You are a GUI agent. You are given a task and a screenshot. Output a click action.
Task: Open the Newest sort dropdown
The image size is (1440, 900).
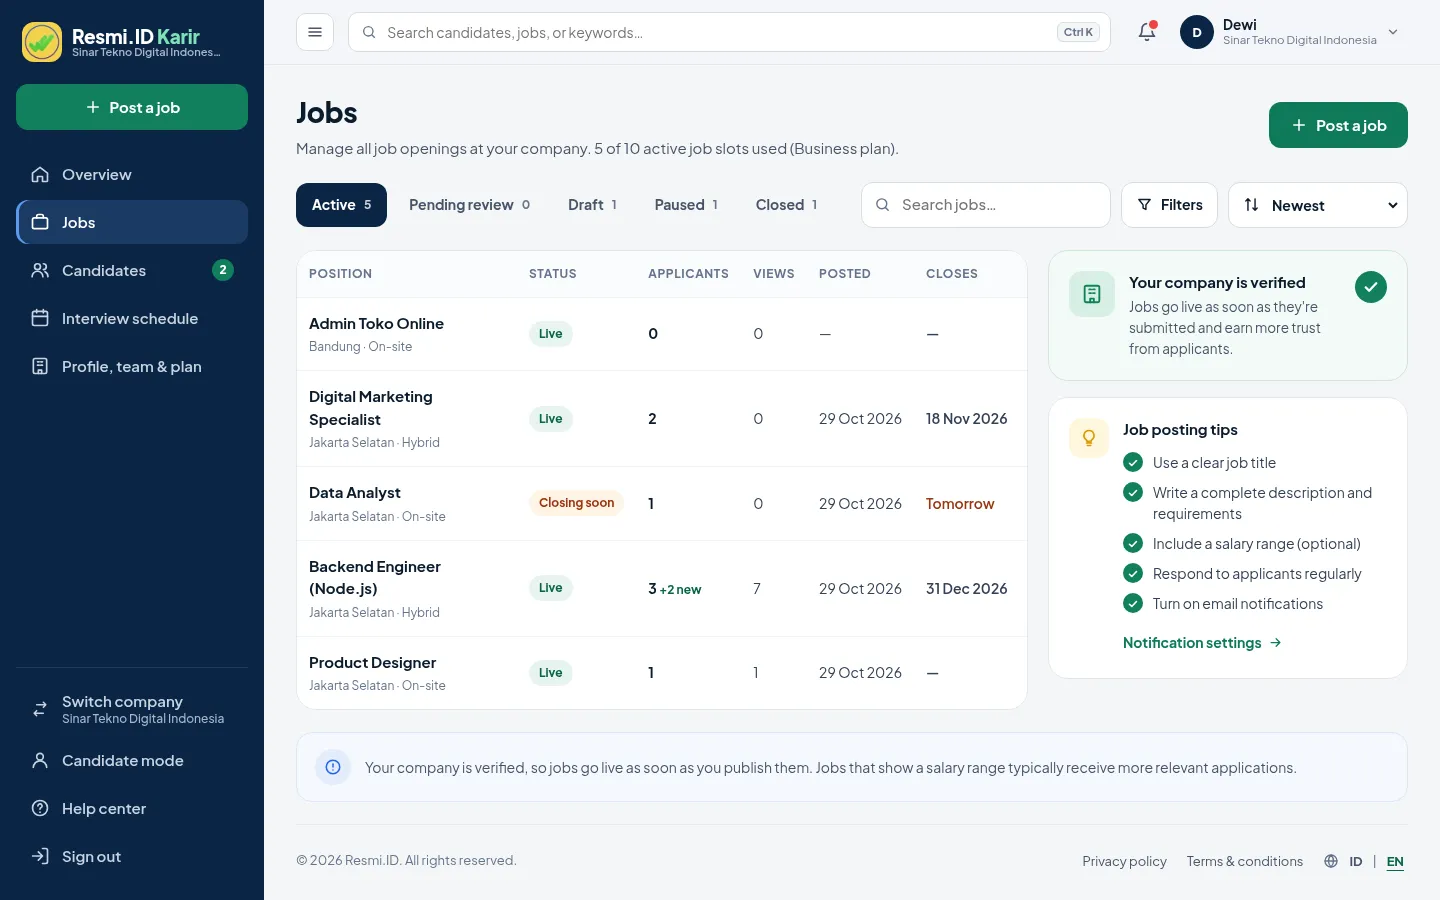(1318, 205)
